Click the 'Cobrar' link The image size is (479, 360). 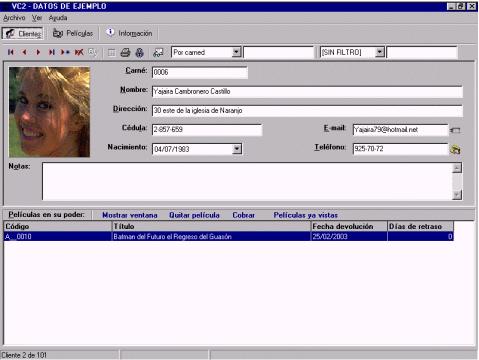pos(244,215)
